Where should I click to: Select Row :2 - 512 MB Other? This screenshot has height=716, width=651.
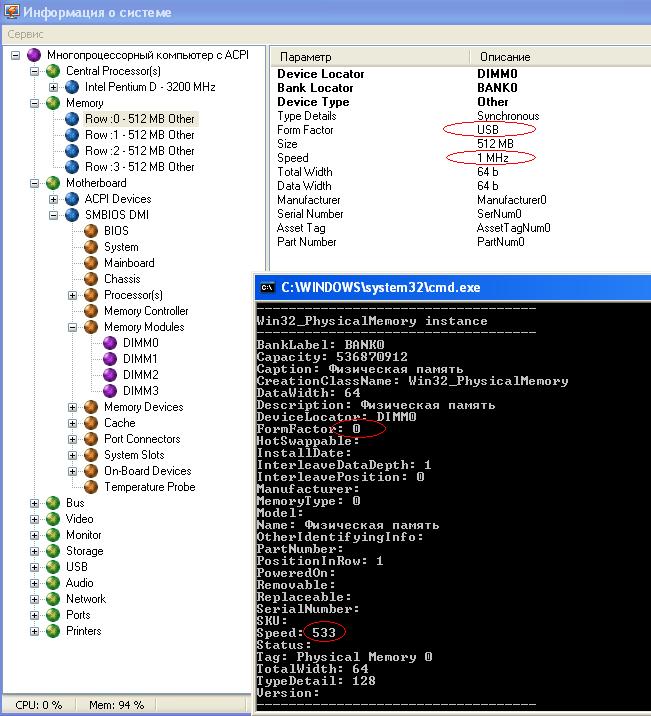(x=140, y=151)
